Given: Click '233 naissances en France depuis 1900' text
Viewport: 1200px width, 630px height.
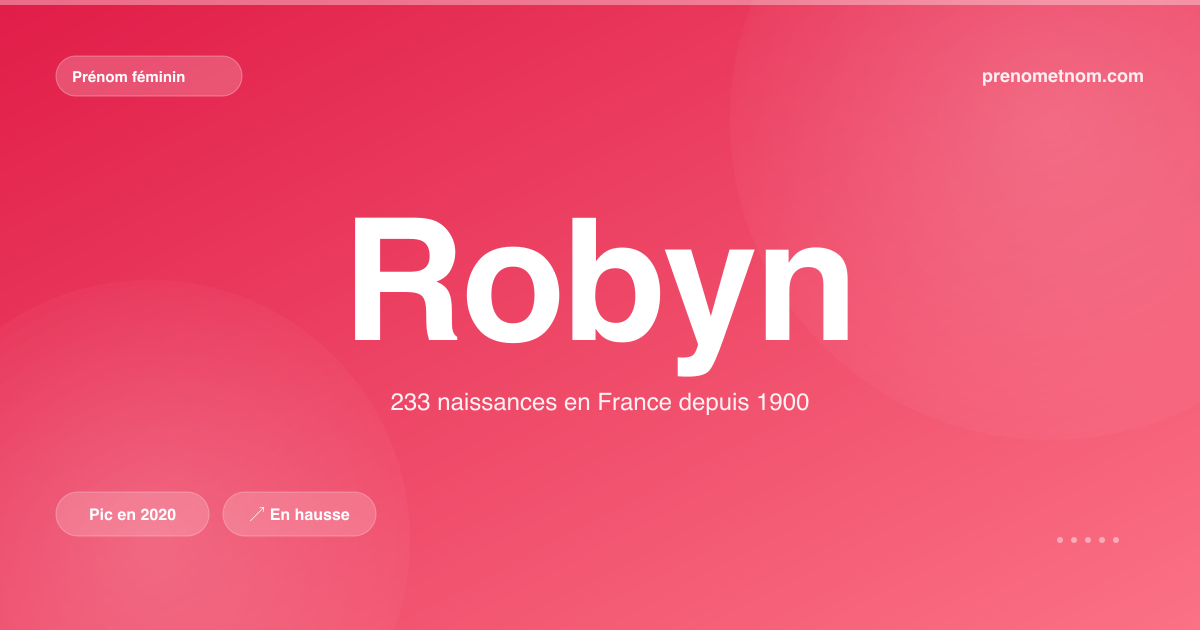Looking at the screenshot, I should (600, 403).
